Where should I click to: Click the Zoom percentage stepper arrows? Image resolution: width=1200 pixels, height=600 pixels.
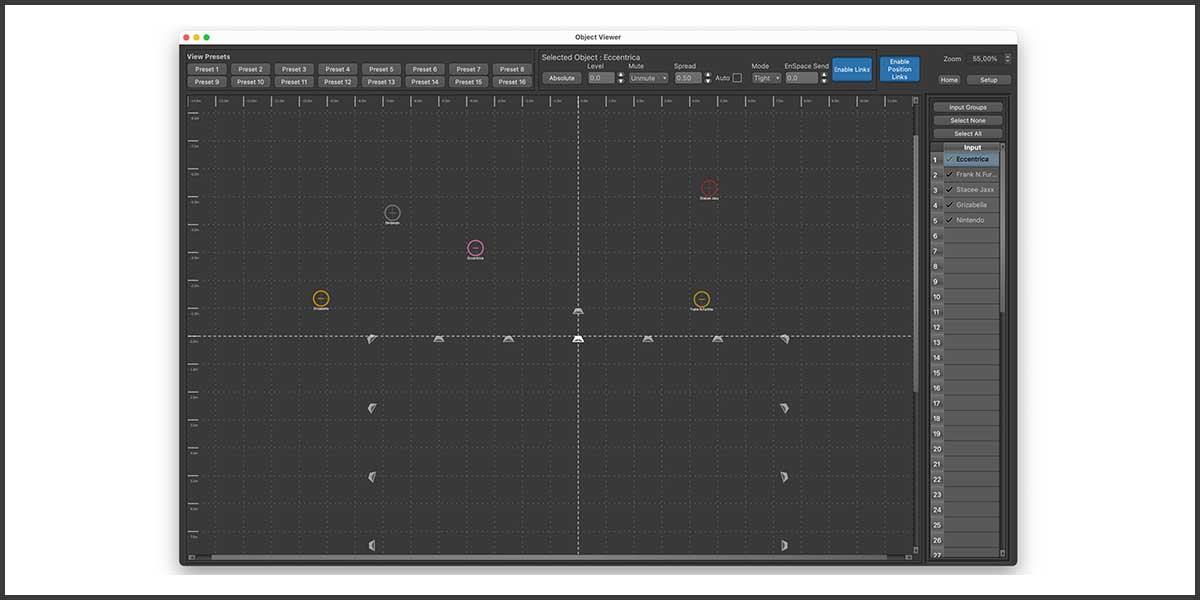pyautogui.click(x=1007, y=59)
